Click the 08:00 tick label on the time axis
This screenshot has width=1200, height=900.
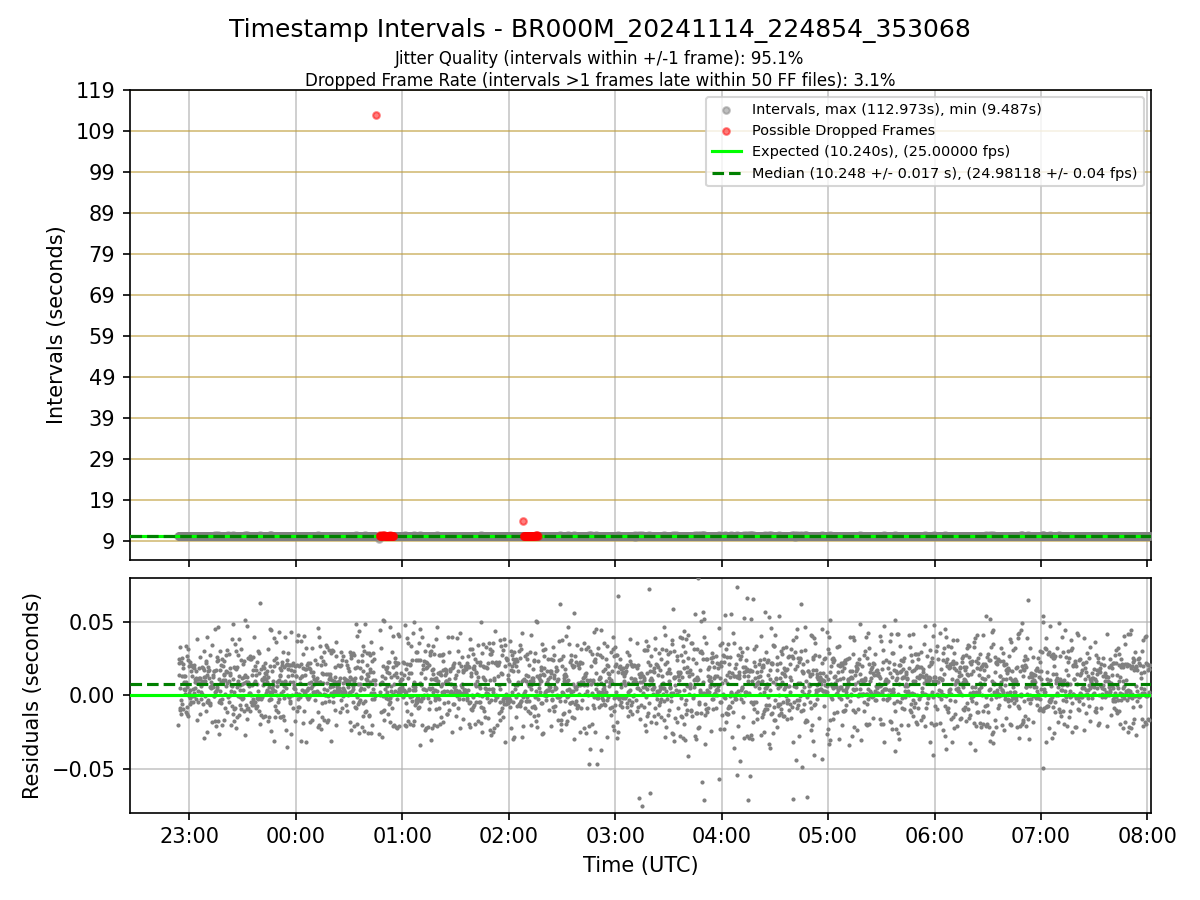click(x=1147, y=836)
